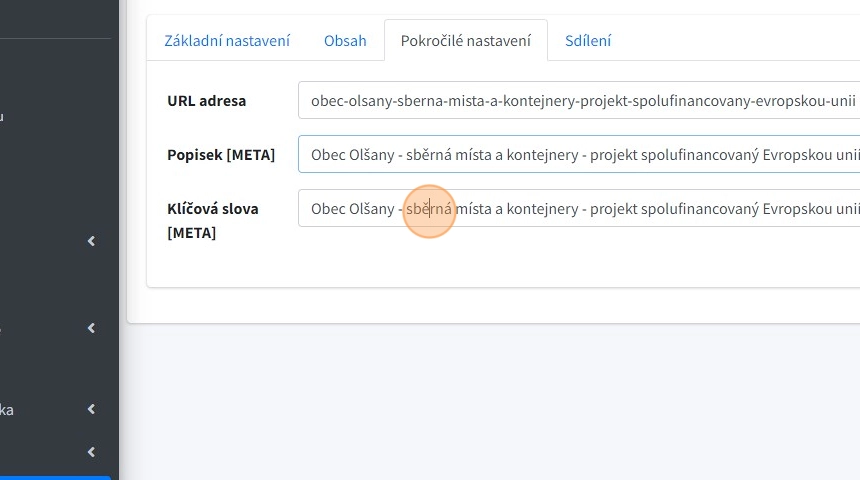The height and width of the screenshot is (480, 860).
Task: Click the Popisek [META] label
Action: coord(220,155)
